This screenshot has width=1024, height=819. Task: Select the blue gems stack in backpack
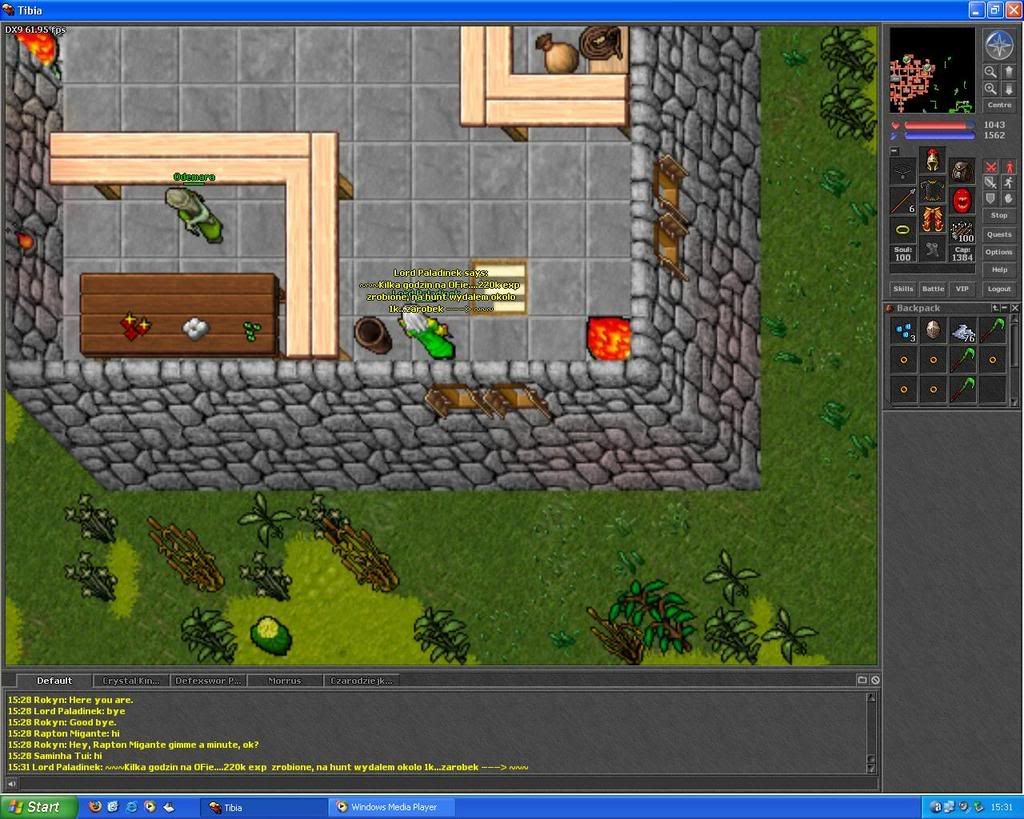pos(904,331)
